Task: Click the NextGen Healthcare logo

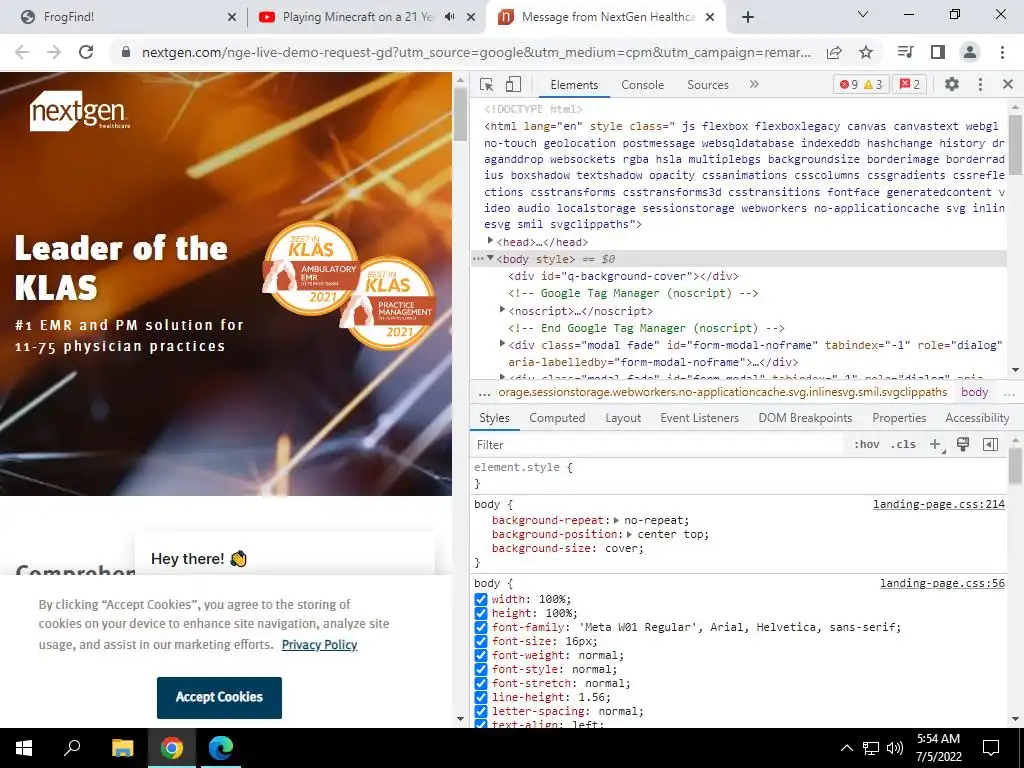Action: (80, 111)
